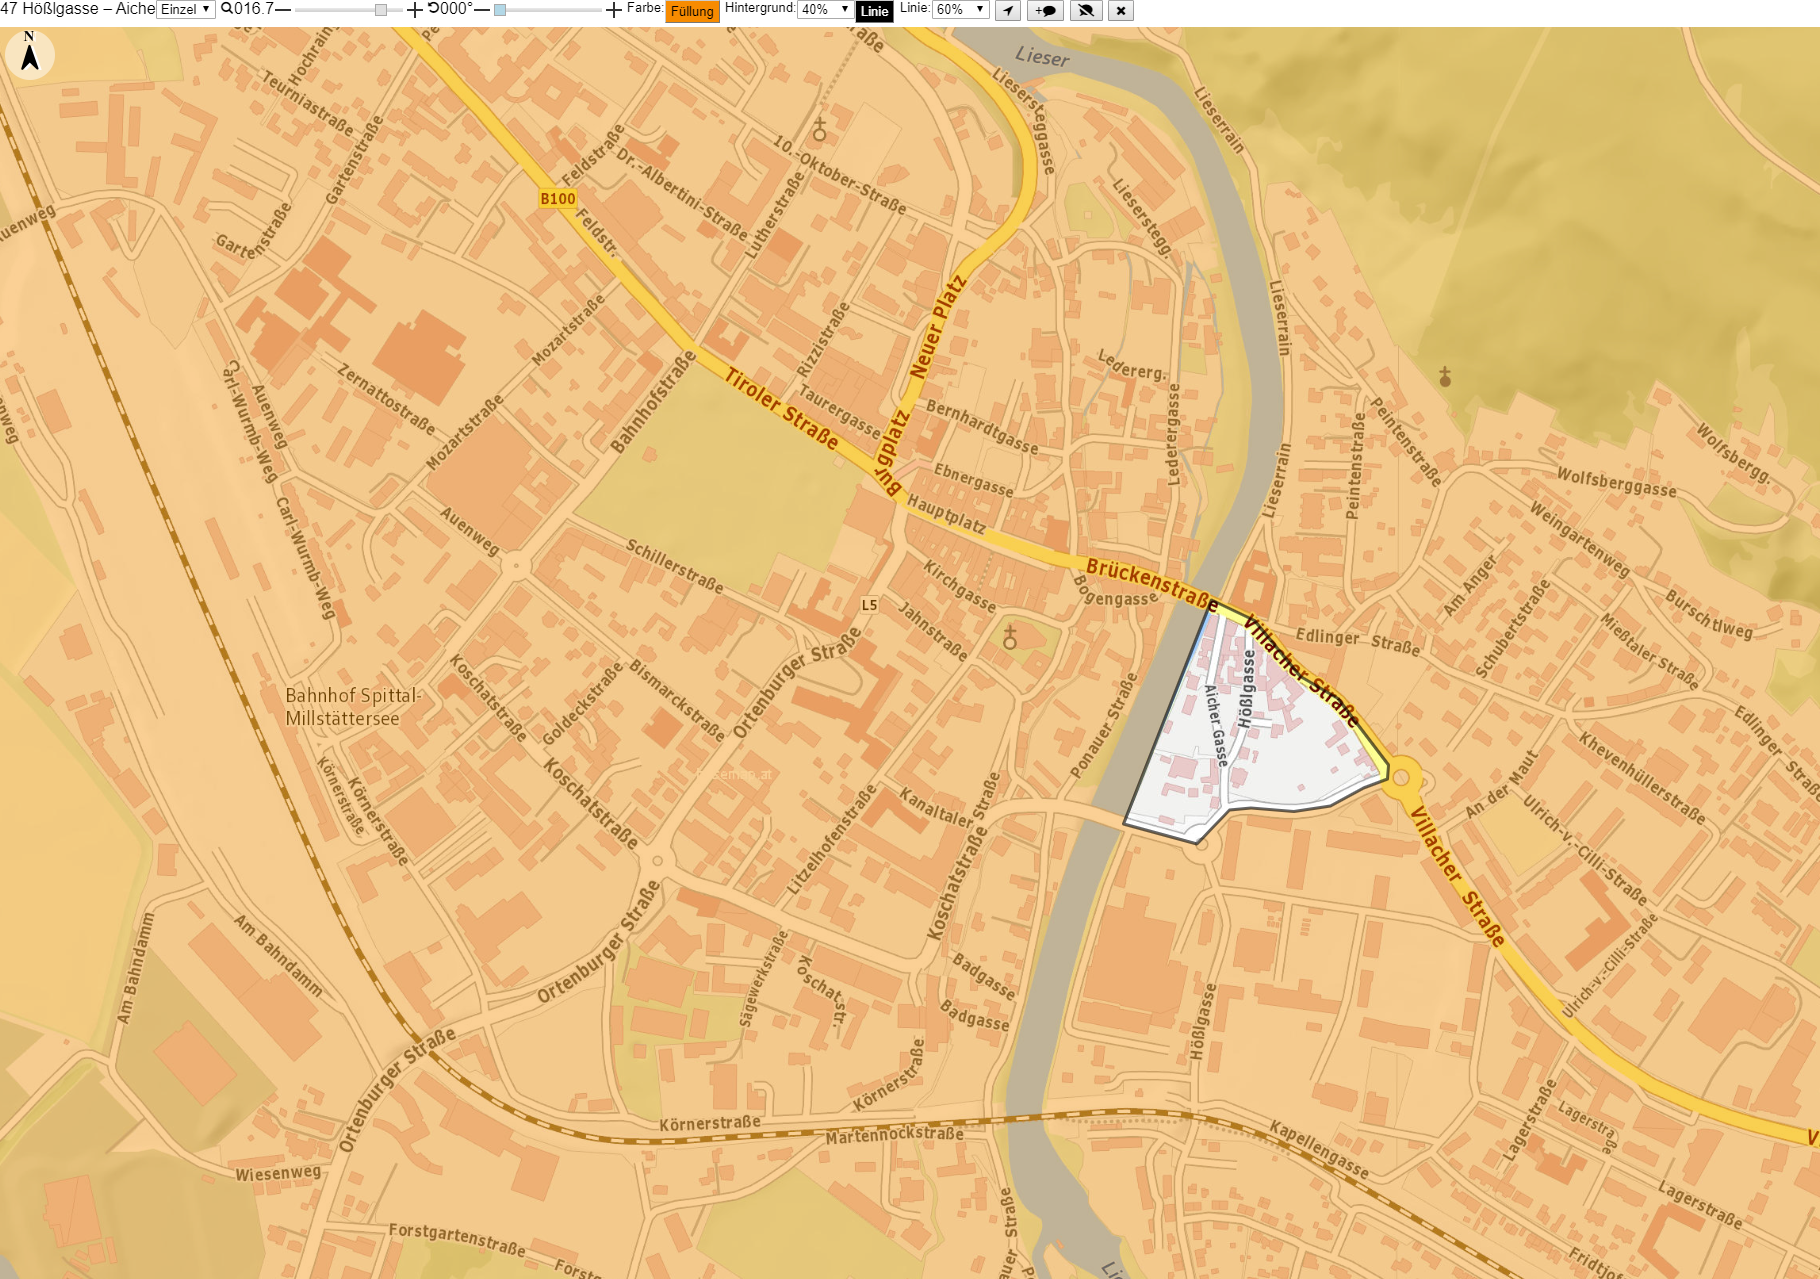Screen dimensions: 1820x1279
Task: Click the rotation decrease minus icon
Action: point(482,10)
